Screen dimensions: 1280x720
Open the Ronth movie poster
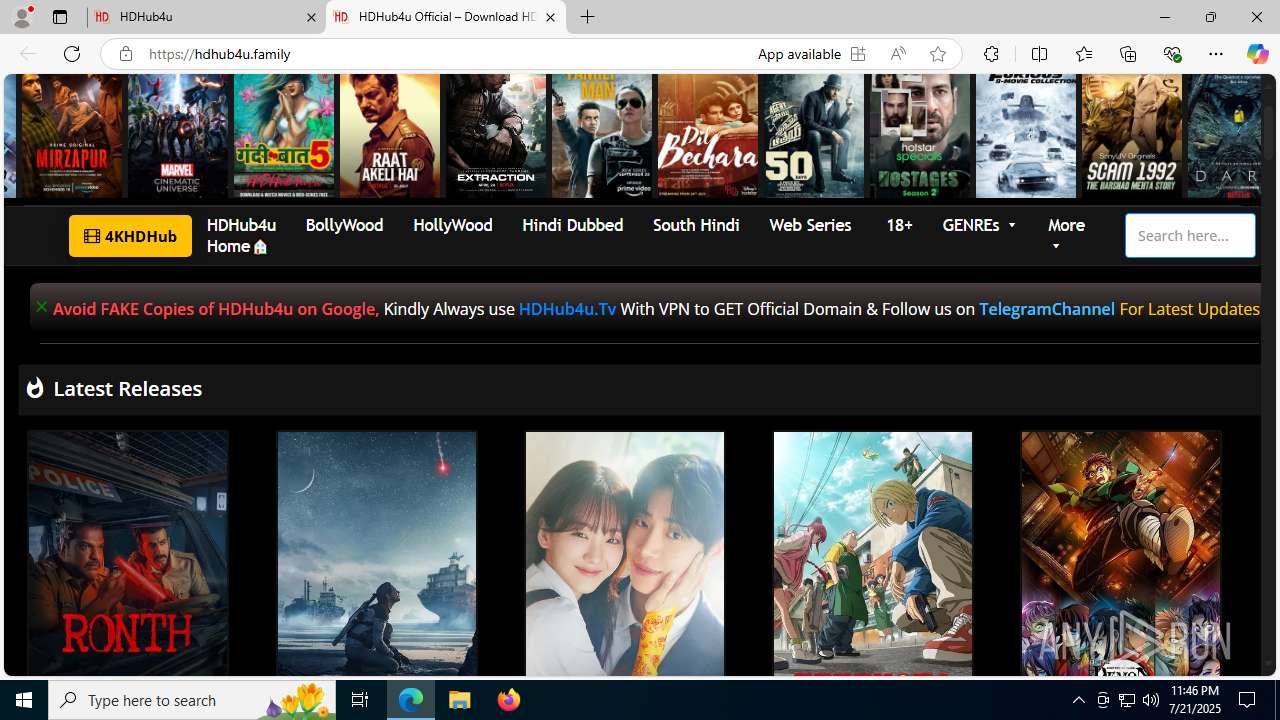tap(128, 553)
